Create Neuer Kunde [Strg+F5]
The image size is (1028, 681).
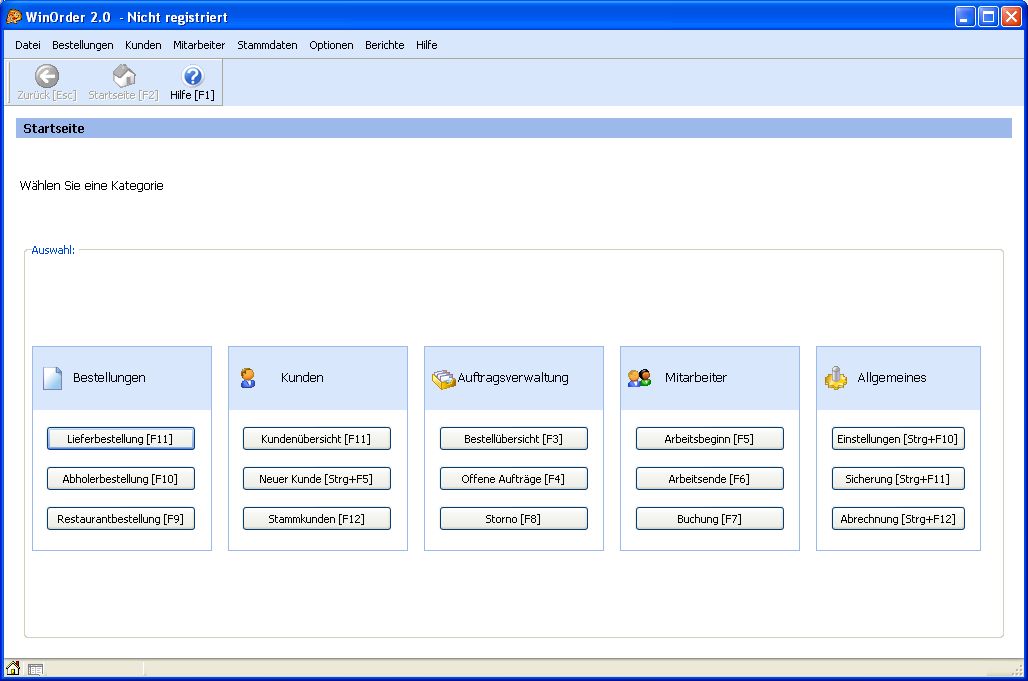(317, 478)
